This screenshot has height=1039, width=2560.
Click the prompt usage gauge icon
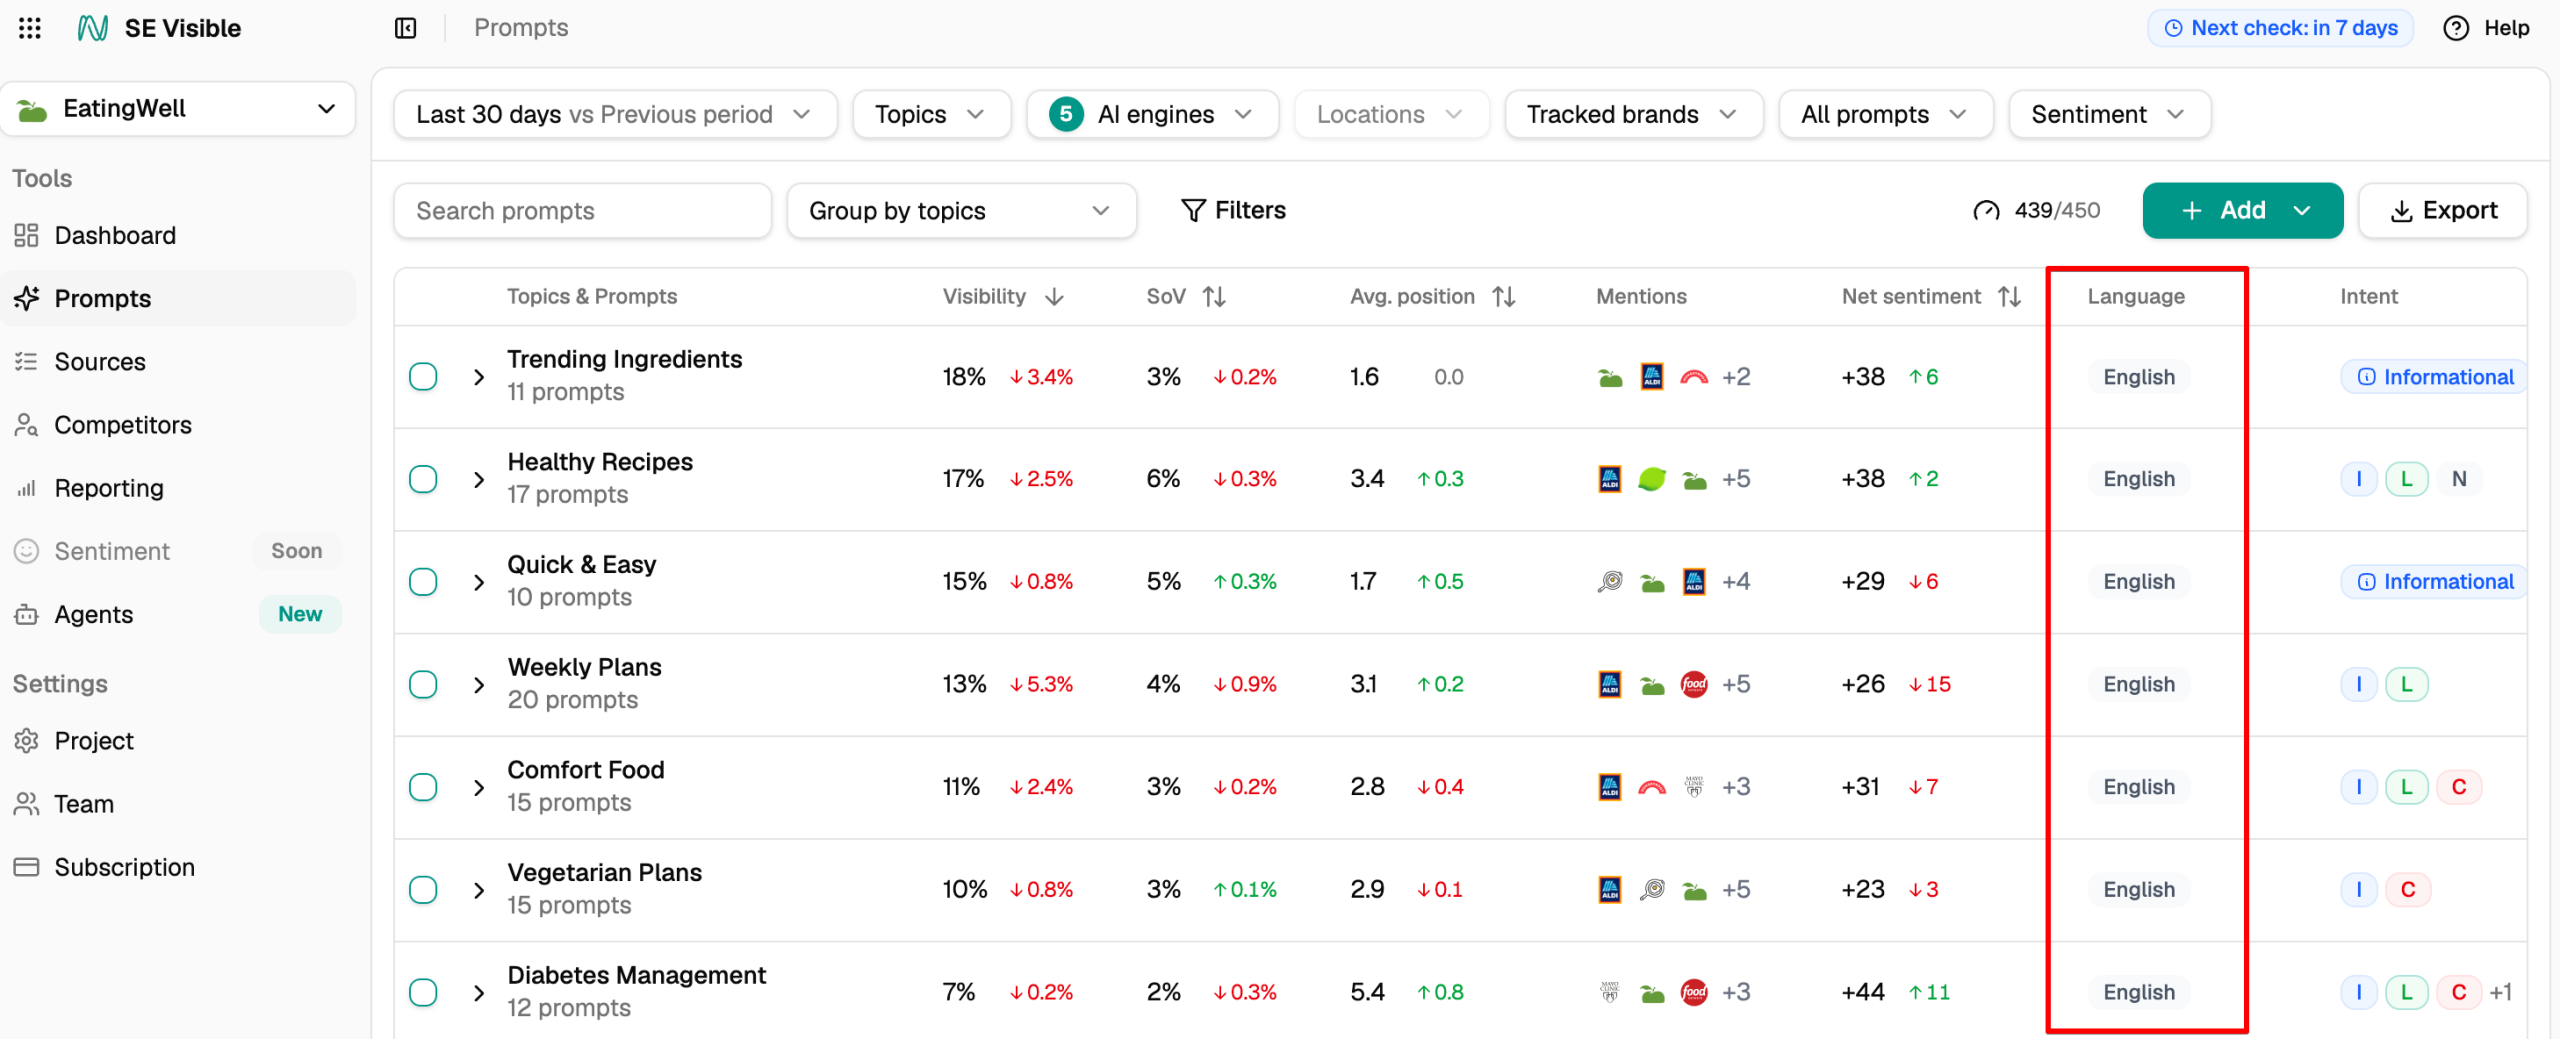click(x=1986, y=211)
